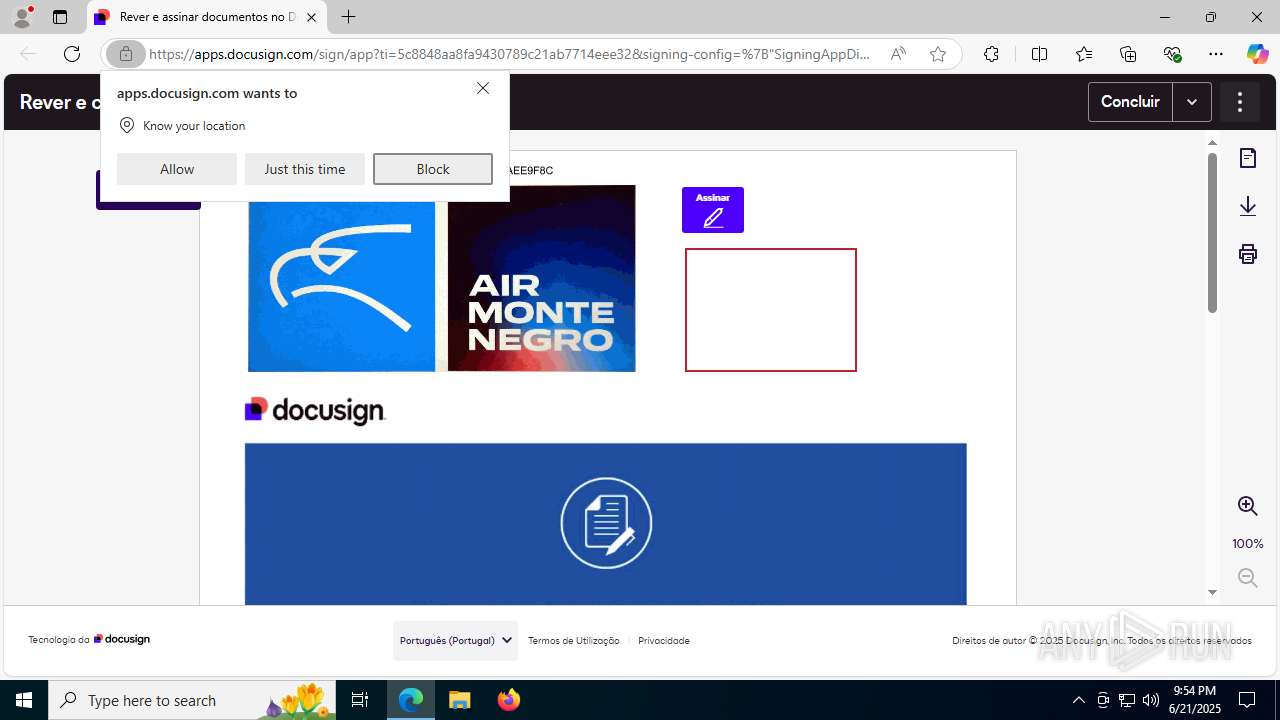
Task: Open Edge Collections
Action: 1128,54
